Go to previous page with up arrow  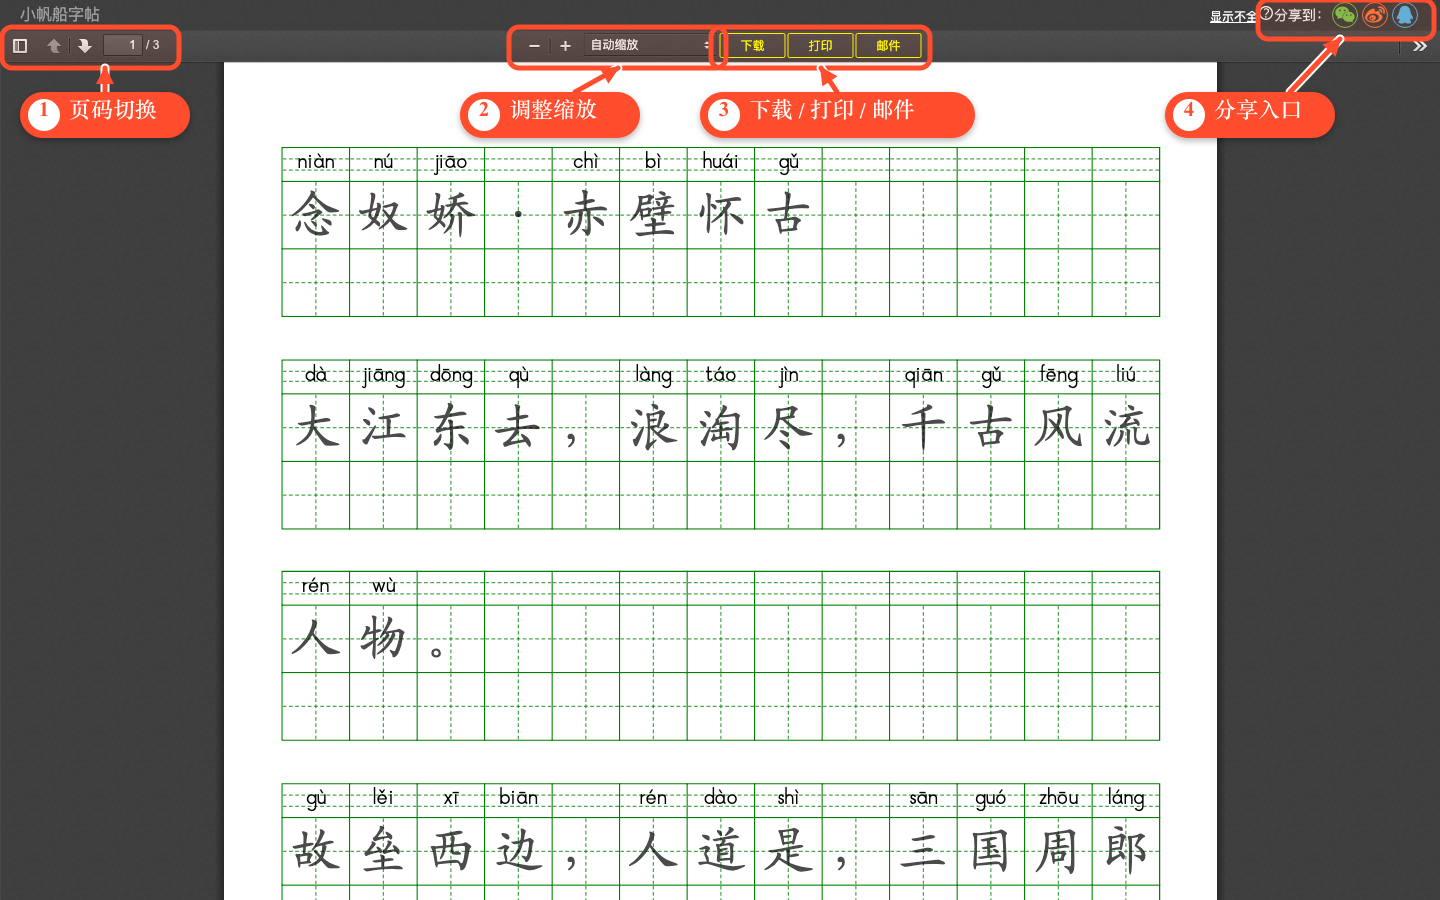tap(54, 46)
